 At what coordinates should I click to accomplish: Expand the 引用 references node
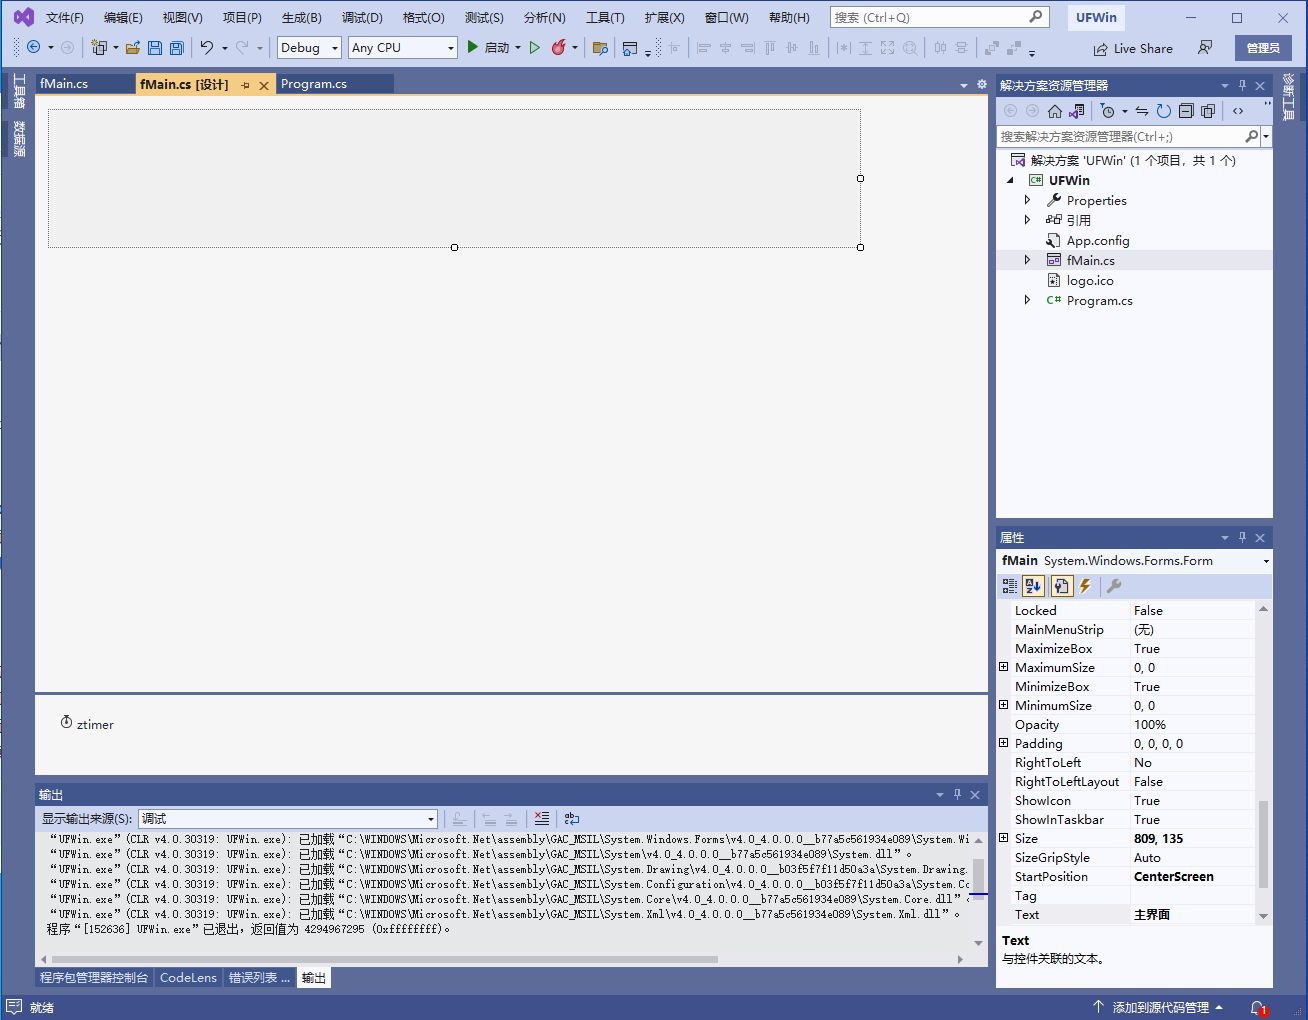click(x=1027, y=220)
